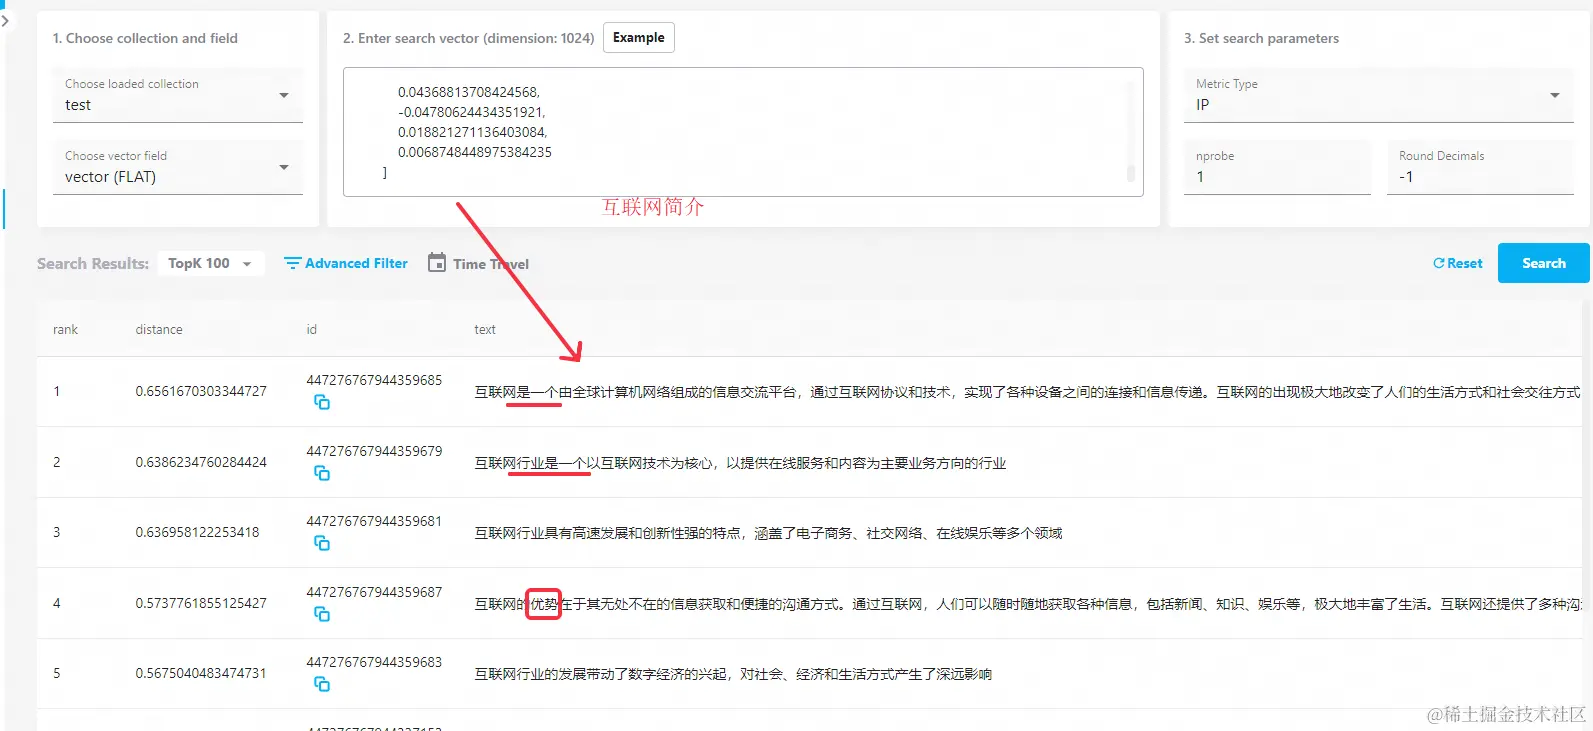Viewport: 1593px width, 731px height.
Task: Click rank 4 cell
Action: [x=57, y=603]
